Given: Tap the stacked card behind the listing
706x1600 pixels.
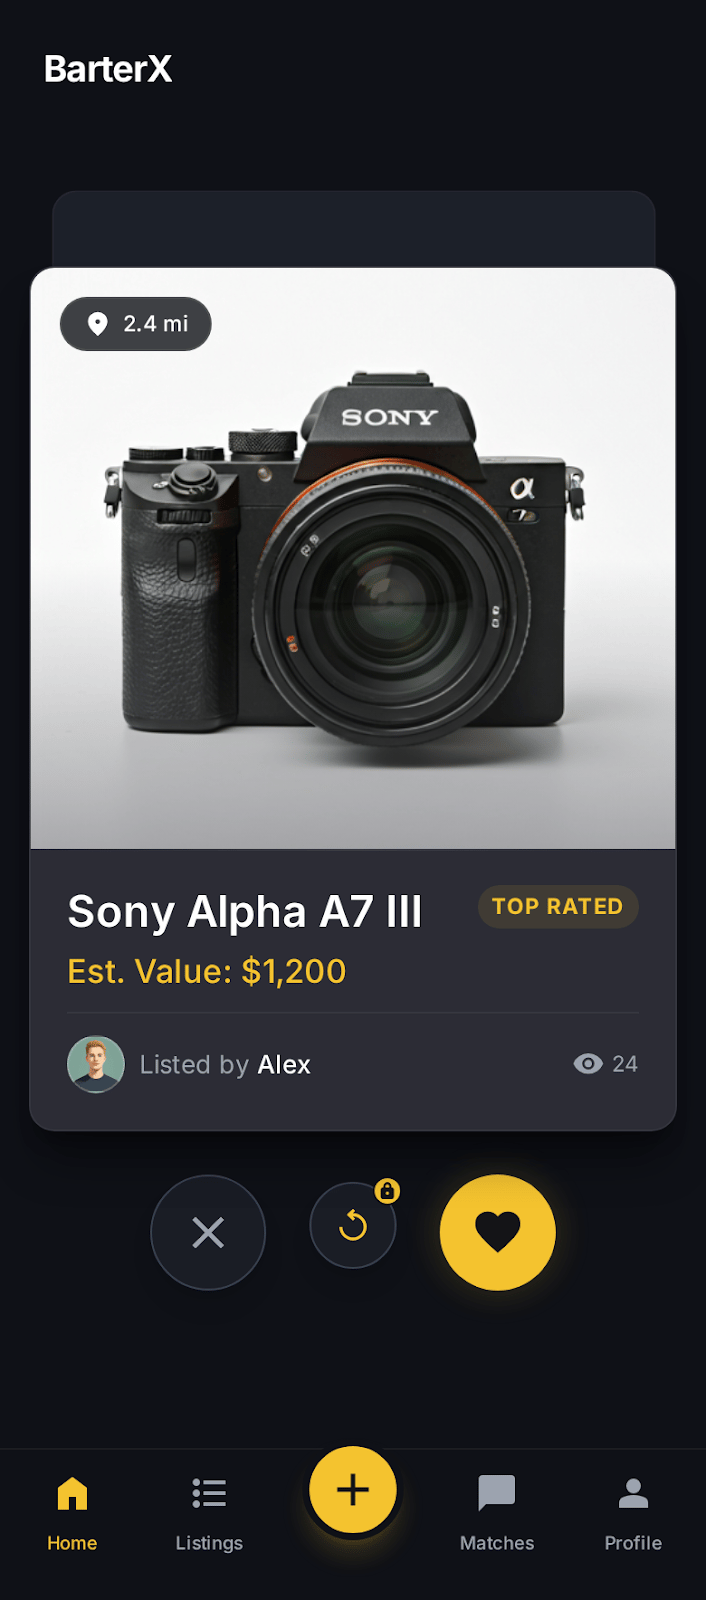Looking at the screenshot, I should [353, 229].
